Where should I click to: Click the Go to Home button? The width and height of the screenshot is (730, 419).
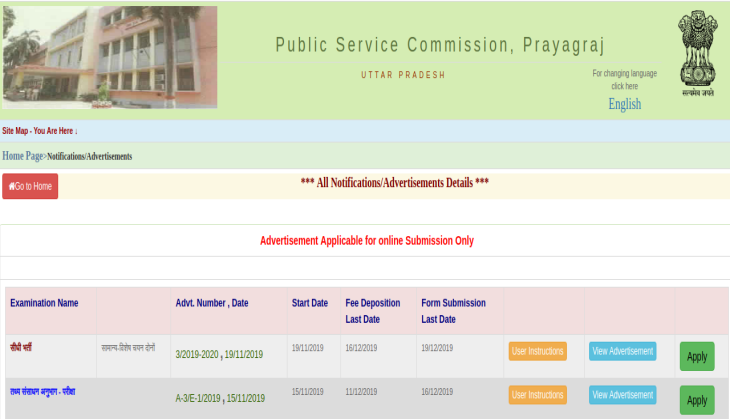[x=30, y=186]
